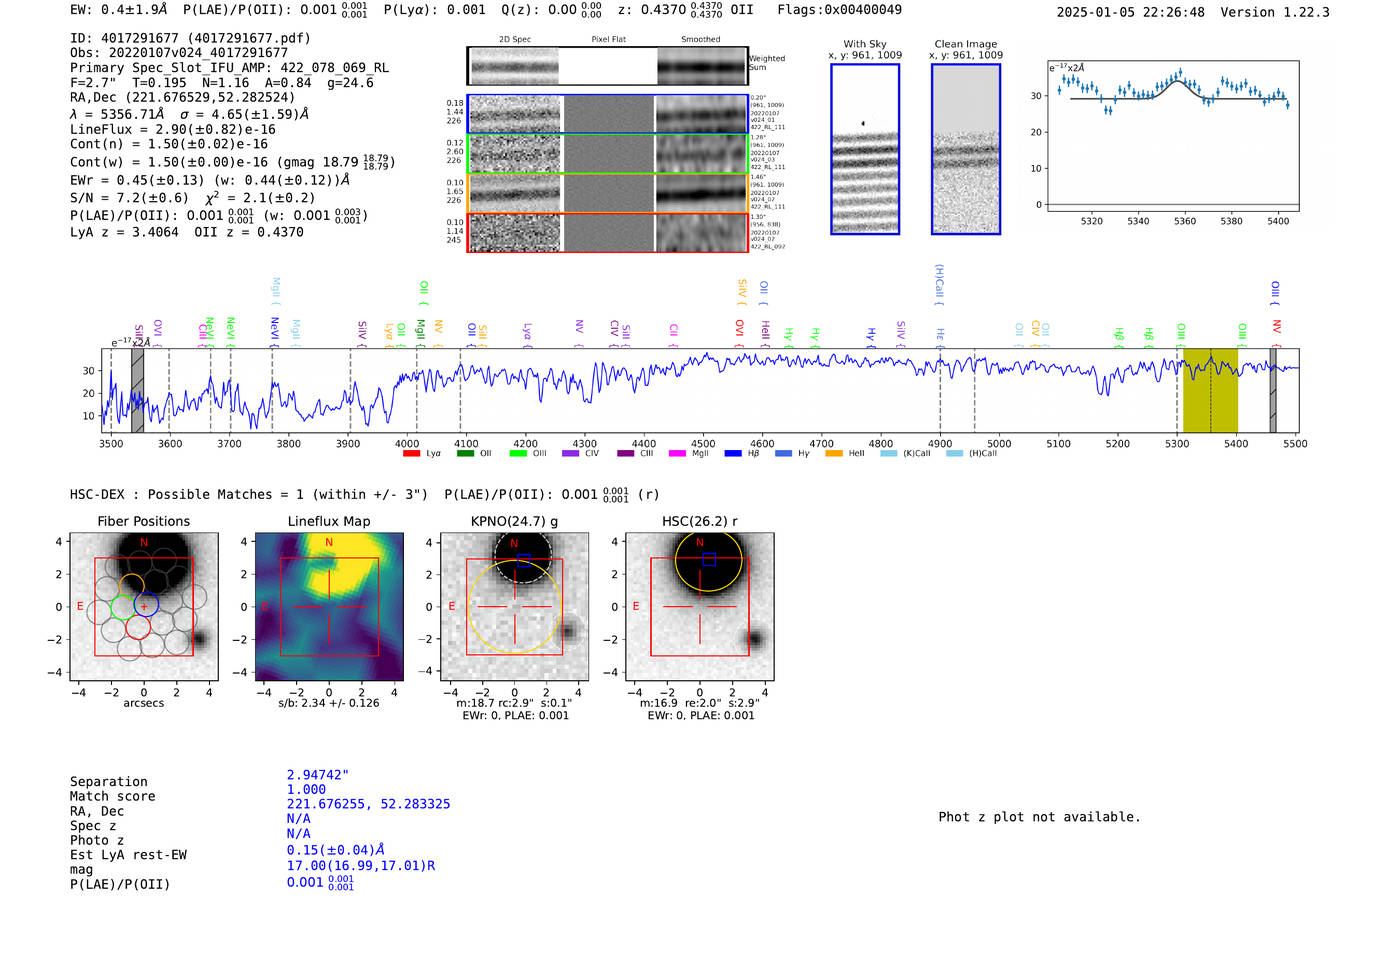Click the magenta MgII legend swatch
The image size is (1400, 953).
[678, 453]
